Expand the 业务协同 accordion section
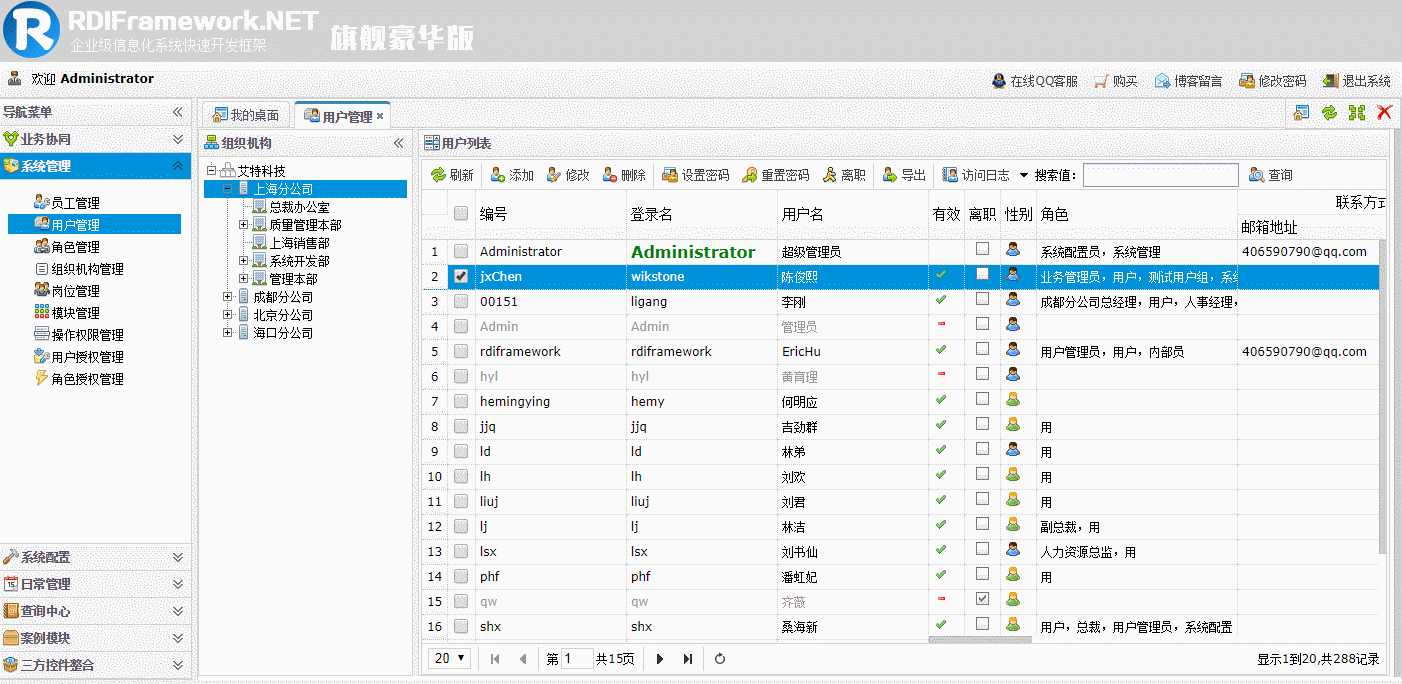Screen dimensions: 1402x684 pyautogui.click(x=95, y=139)
